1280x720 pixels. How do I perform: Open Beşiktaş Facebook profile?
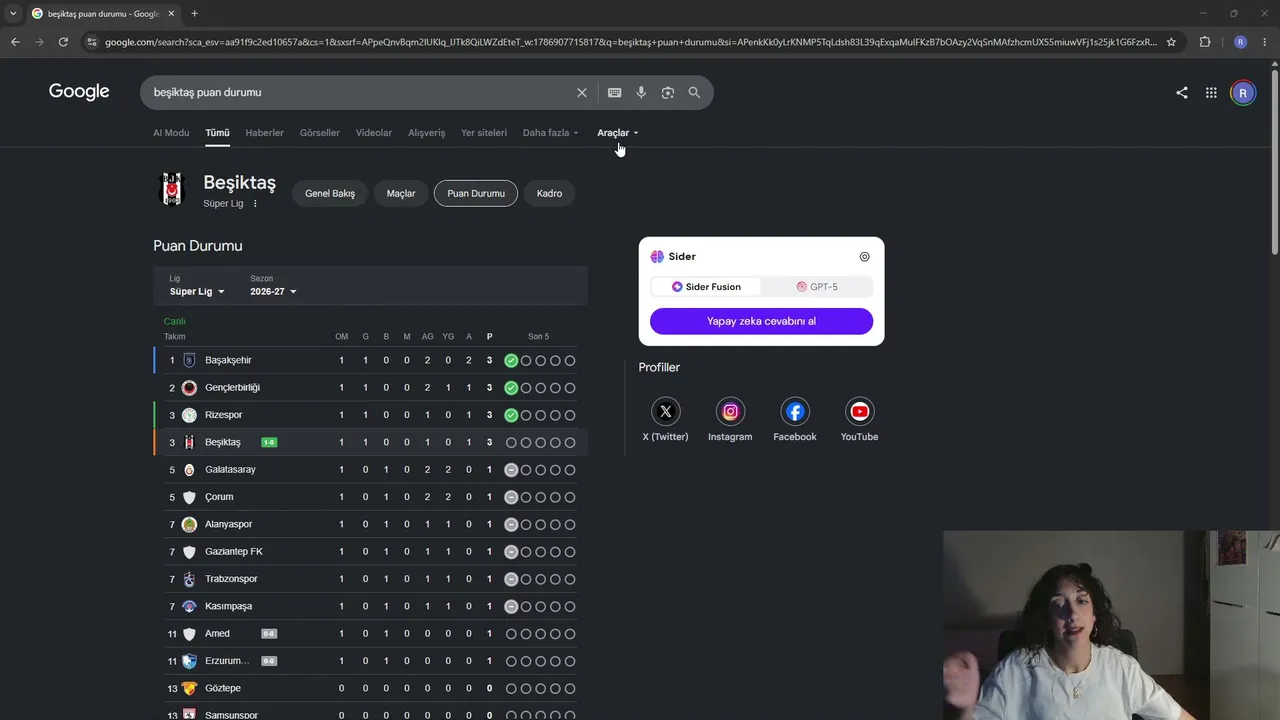[x=795, y=411]
